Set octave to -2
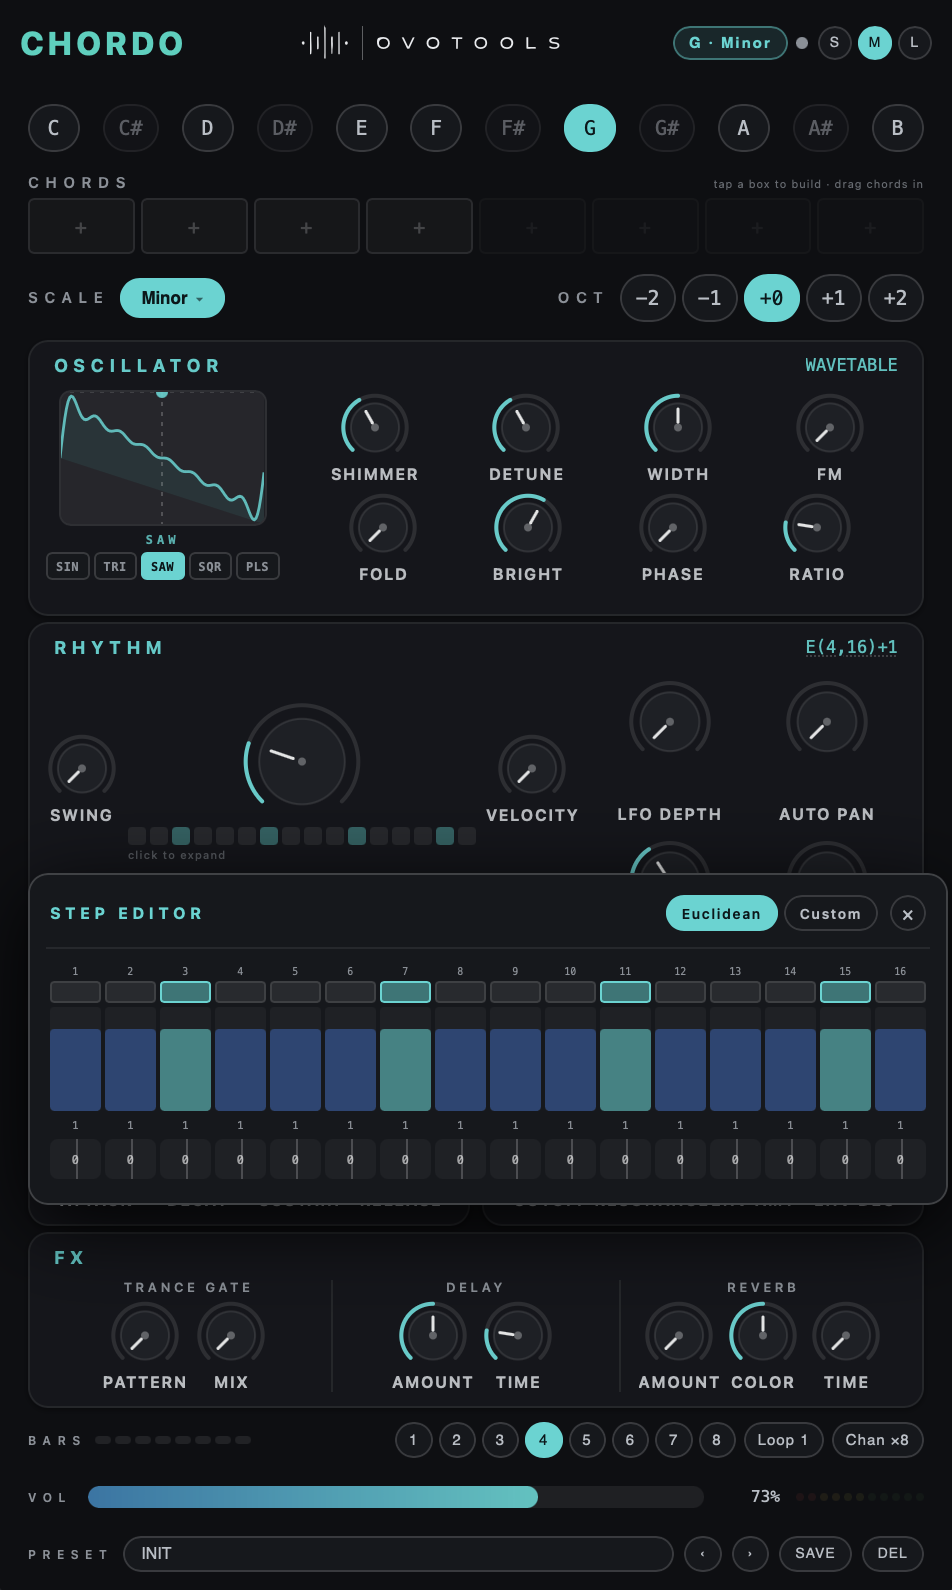The width and height of the screenshot is (952, 1590). [x=648, y=298]
